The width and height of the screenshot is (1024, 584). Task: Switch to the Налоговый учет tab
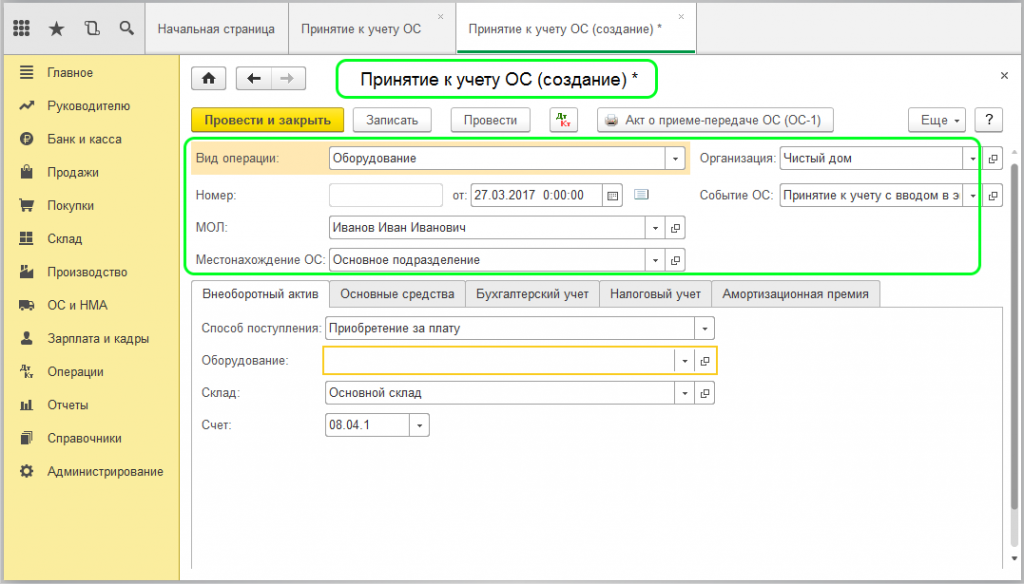coord(656,294)
